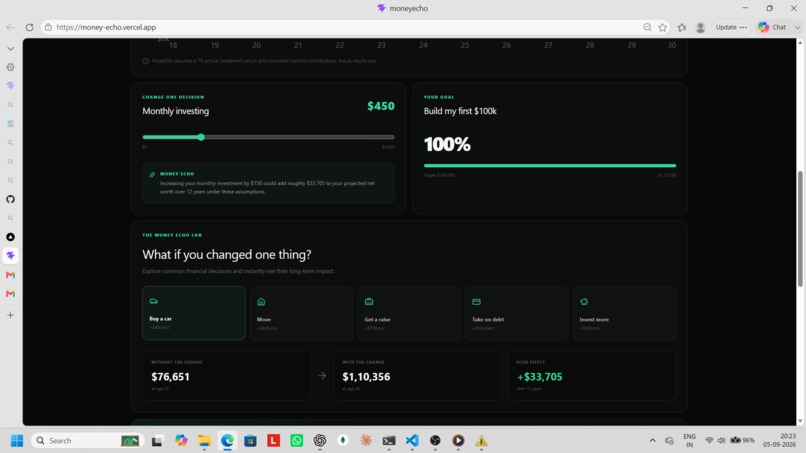Open the Favorites list icon
The height and width of the screenshot is (453, 806).
[x=682, y=27]
